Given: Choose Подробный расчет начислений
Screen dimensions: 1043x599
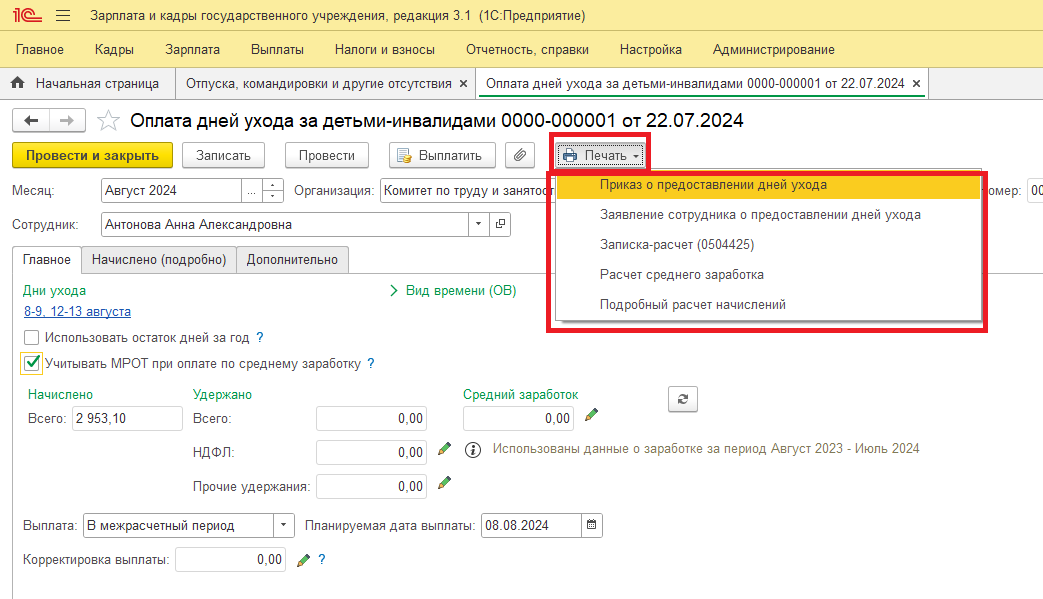Looking at the screenshot, I should click(768, 304).
